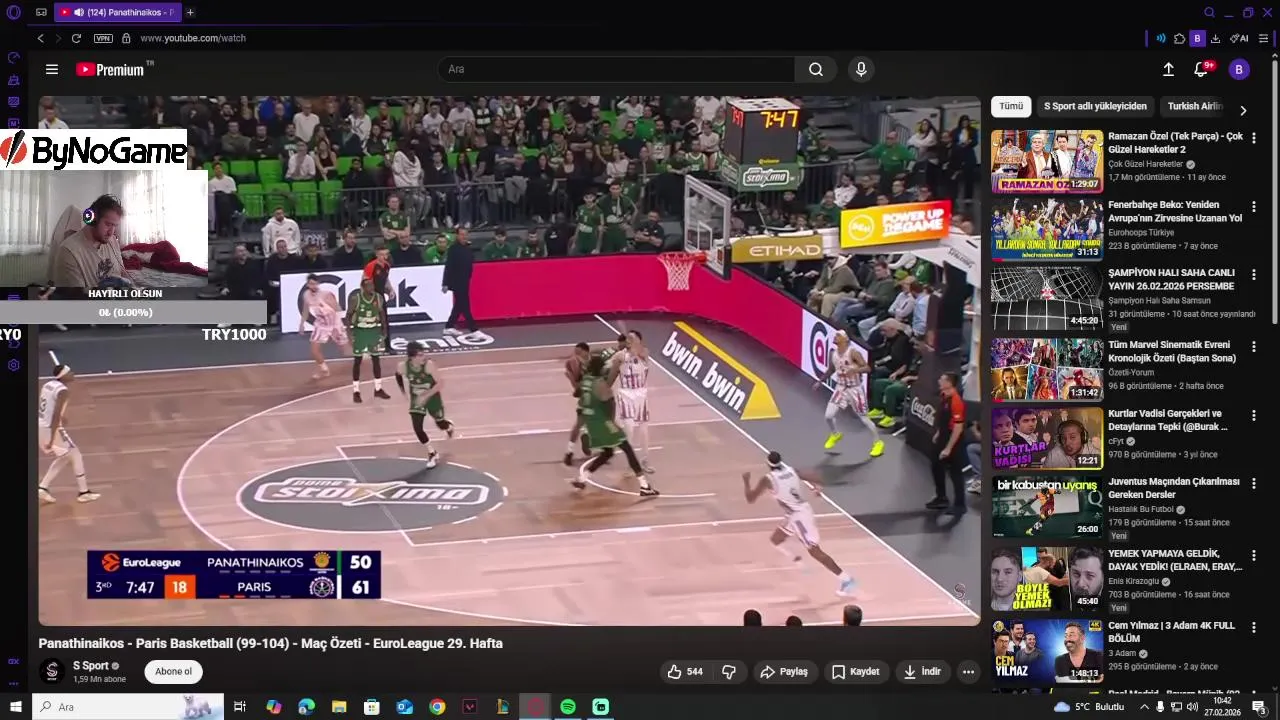Open the browser downloads icon
Viewport: 1280px width, 720px height.
click(x=1215, y=38)
